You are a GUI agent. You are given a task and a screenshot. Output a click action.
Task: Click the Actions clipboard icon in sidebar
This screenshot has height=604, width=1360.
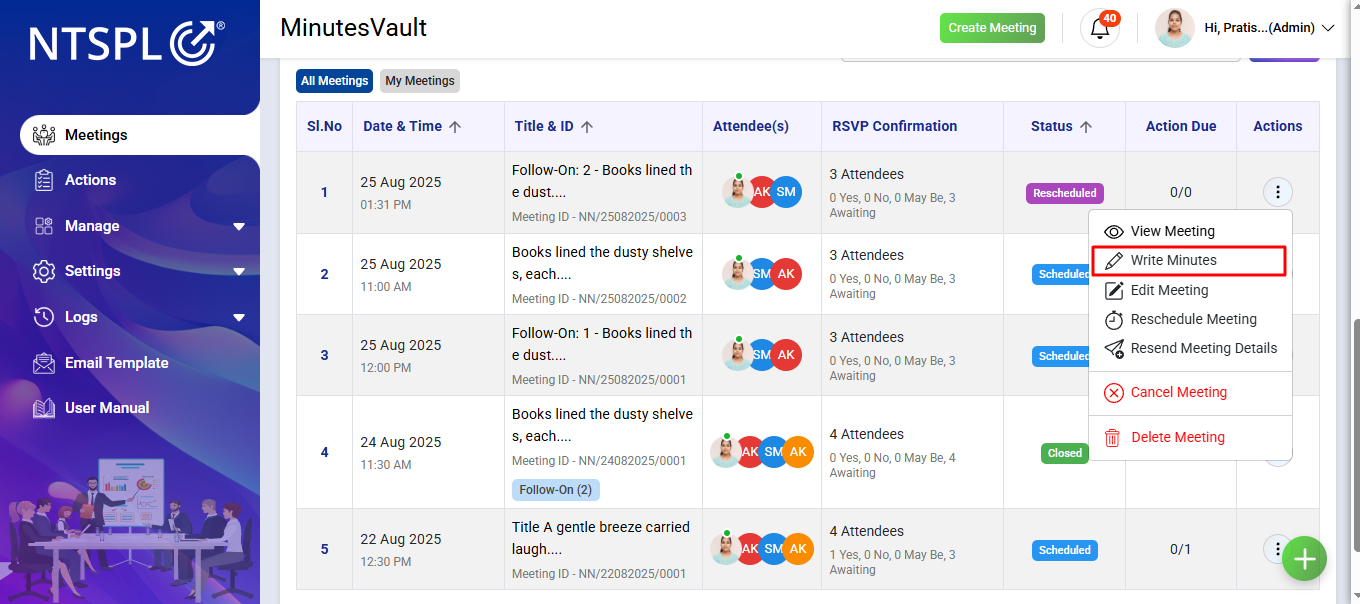(x=43, y=180)
